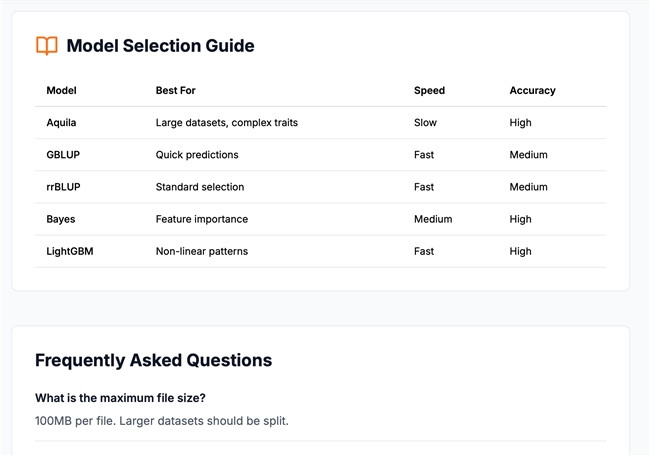Click the rrBLUP model name

[63, 187]
